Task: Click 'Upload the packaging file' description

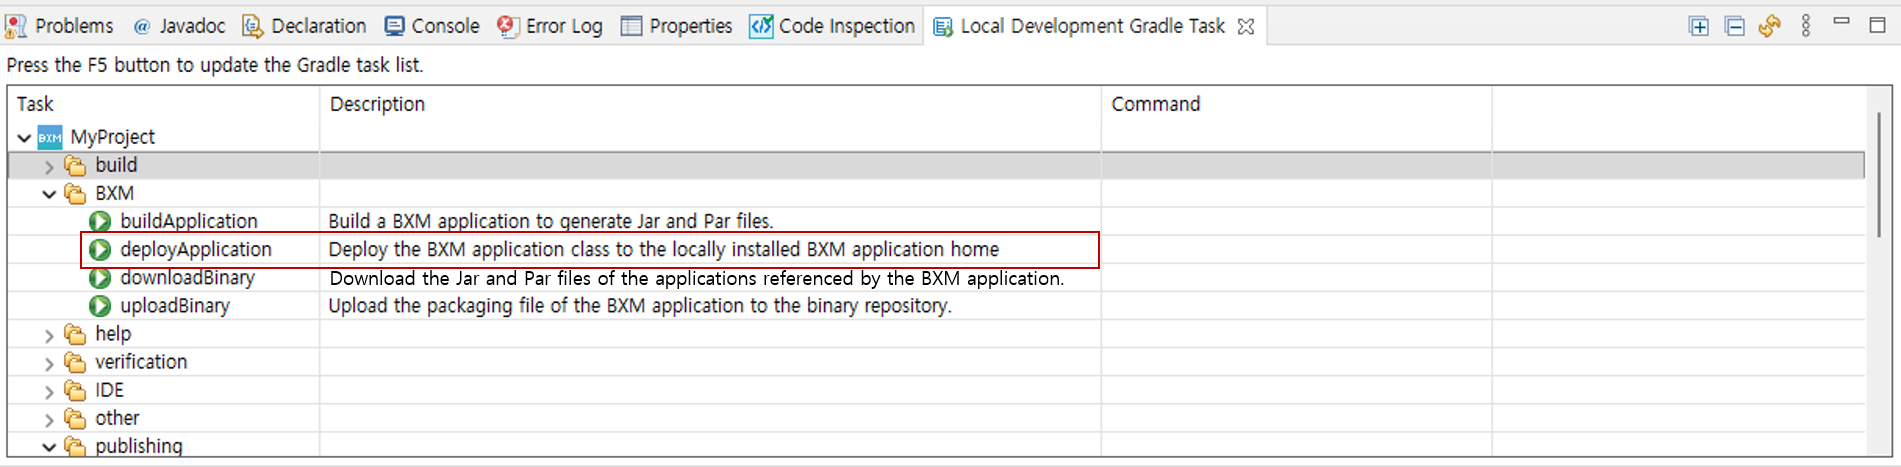Action: (640, 306)
